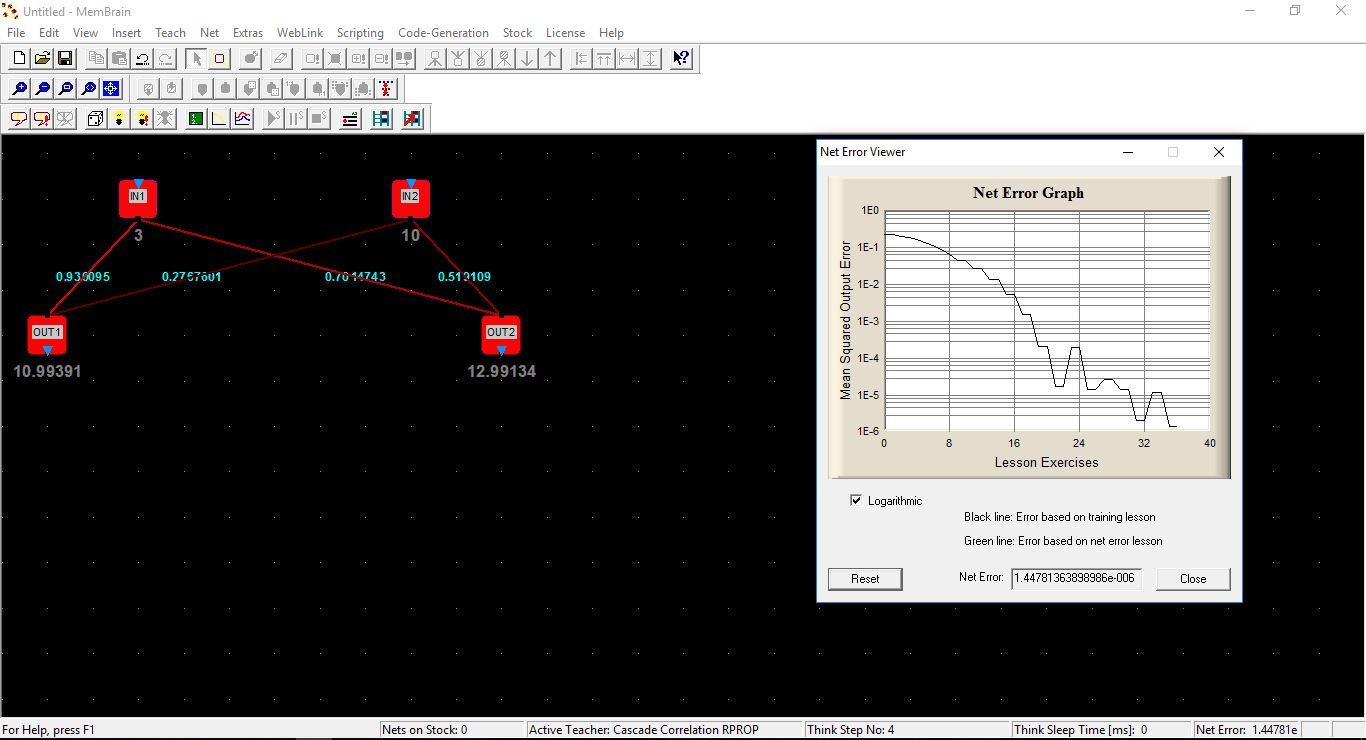Screen dimensions: 1366x740
Task: Save the net using floppy disk icon
Action: (x=65, y=59)
